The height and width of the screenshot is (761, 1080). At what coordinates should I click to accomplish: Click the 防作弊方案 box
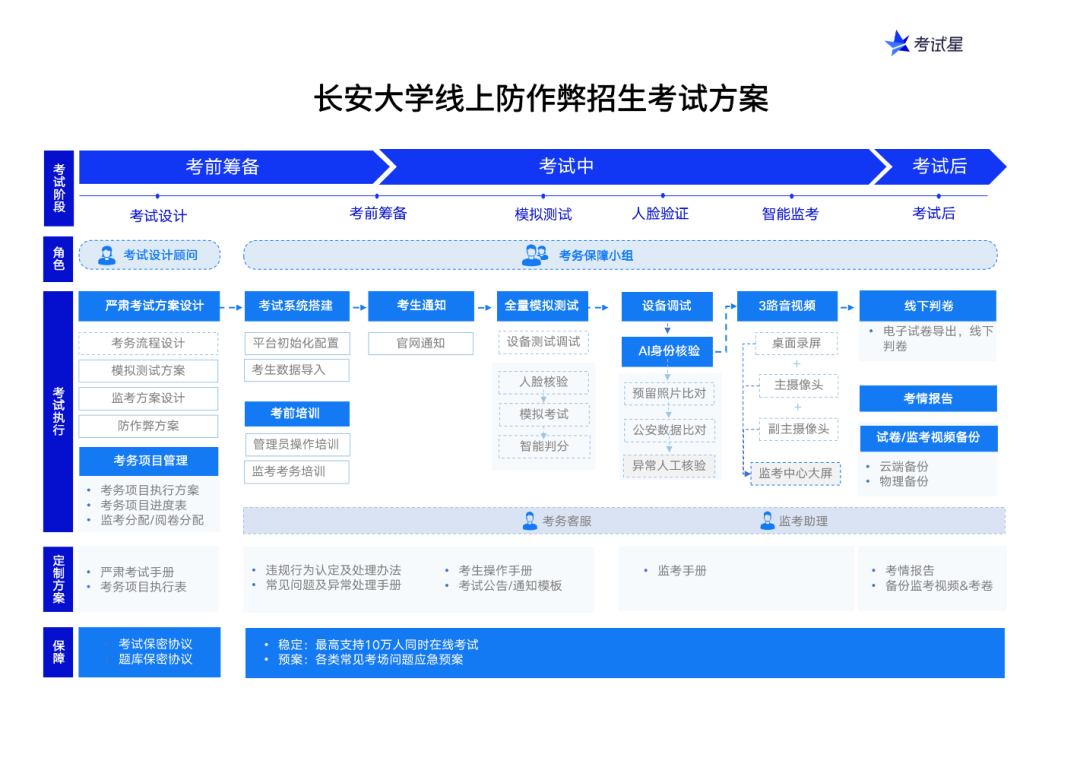[149, 426]
